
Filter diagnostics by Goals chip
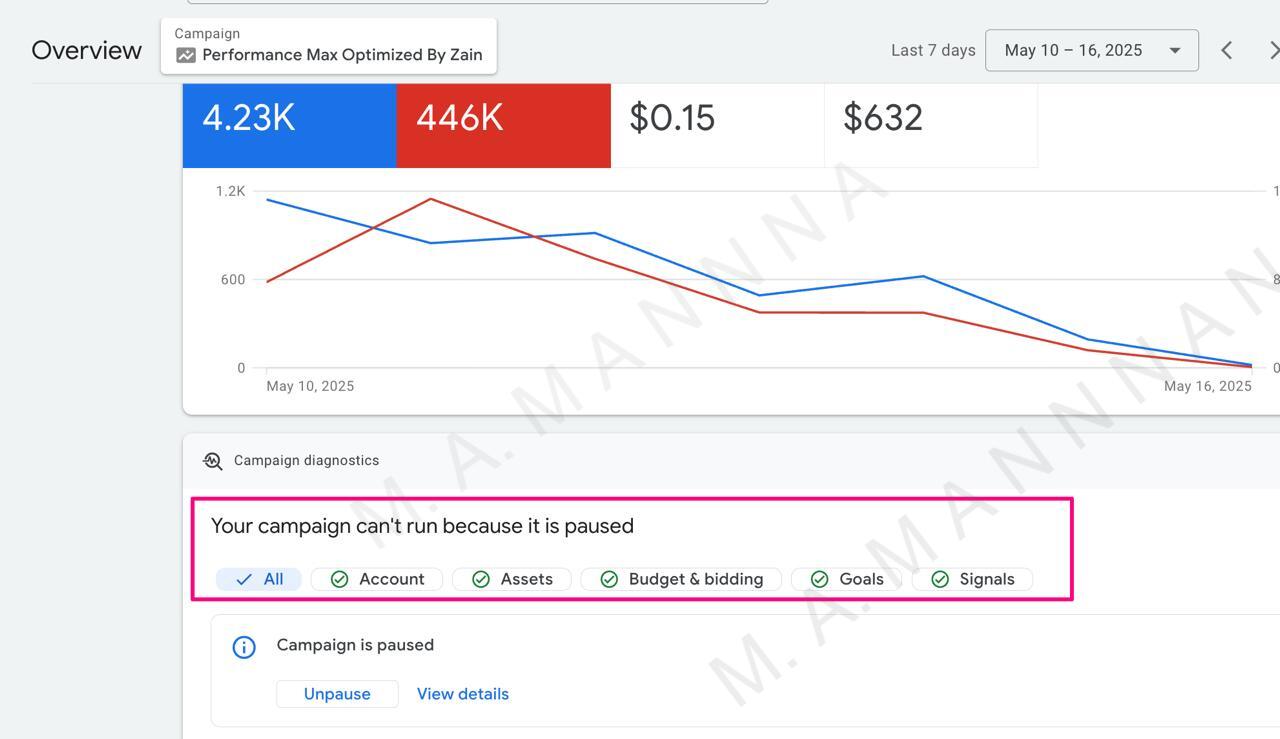(x=847, y=579)
